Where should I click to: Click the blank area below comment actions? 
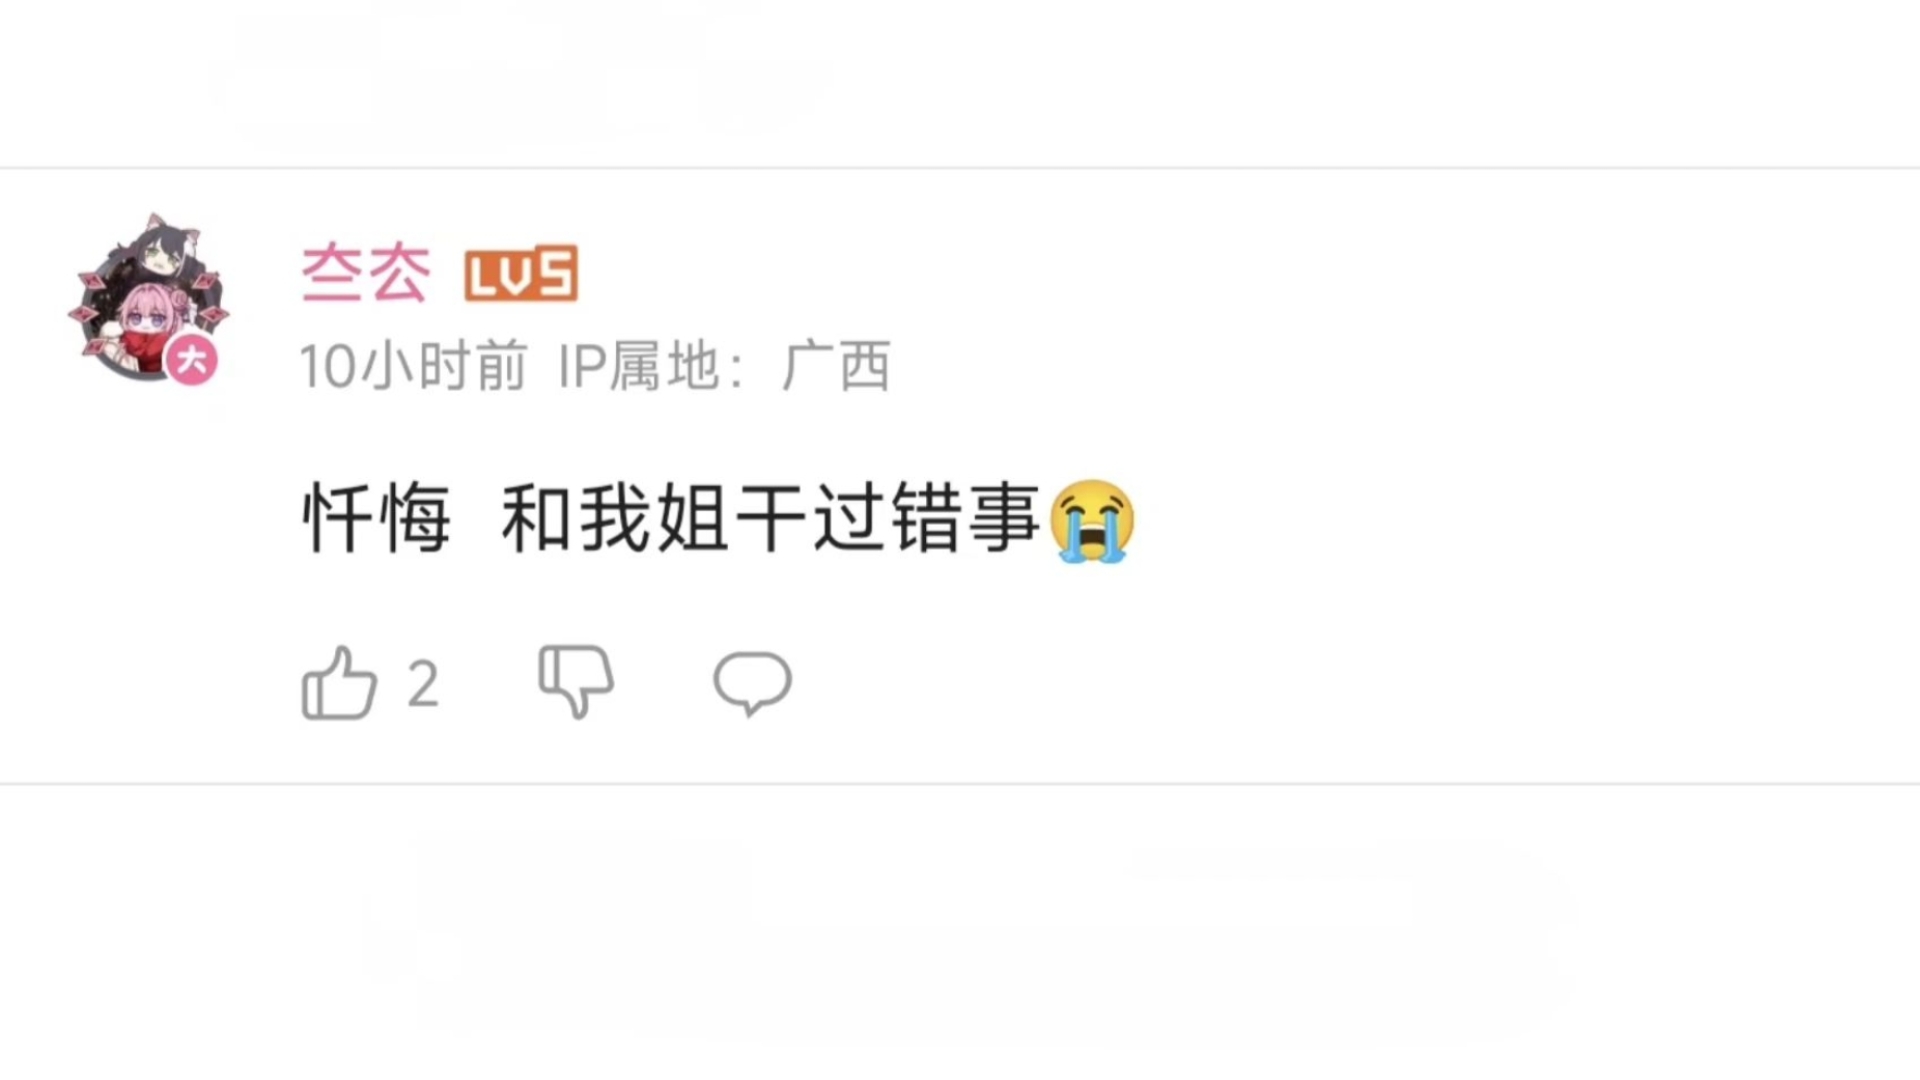click(960, 930)
